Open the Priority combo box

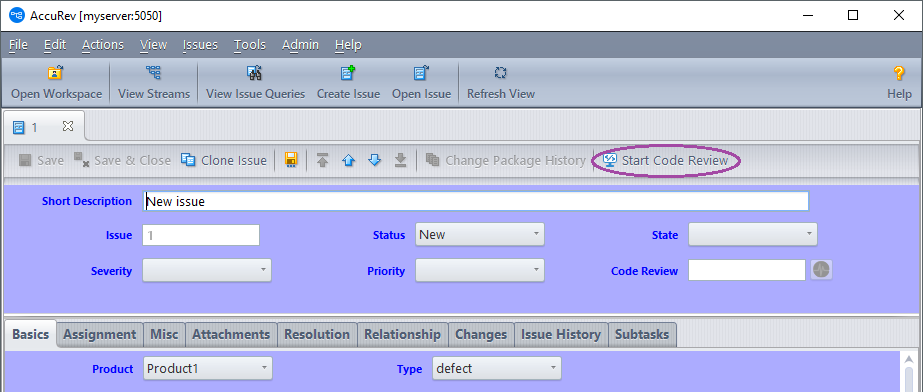(480, 270)
